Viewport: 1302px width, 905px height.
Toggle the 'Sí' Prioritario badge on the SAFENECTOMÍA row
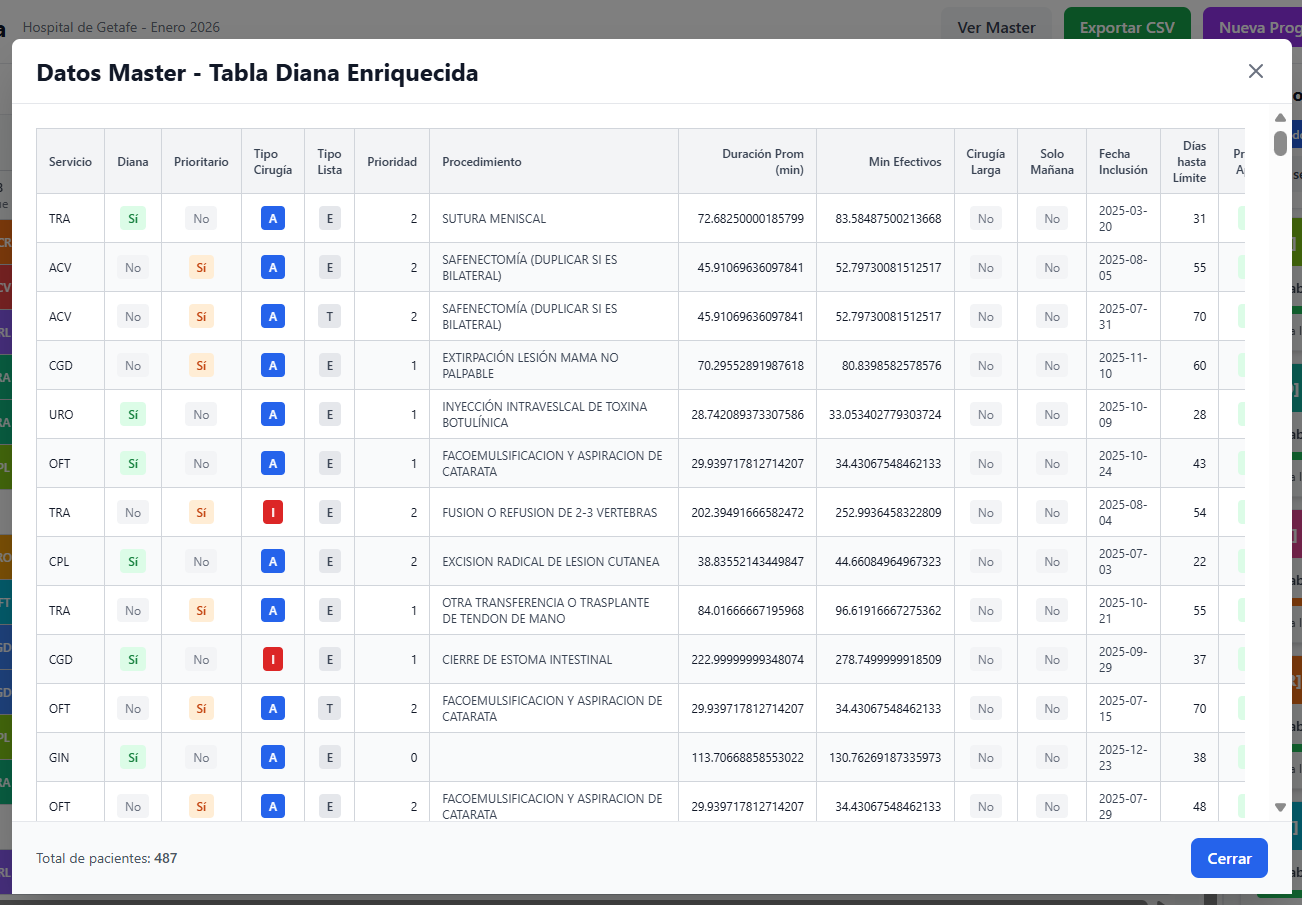[200, 267]
